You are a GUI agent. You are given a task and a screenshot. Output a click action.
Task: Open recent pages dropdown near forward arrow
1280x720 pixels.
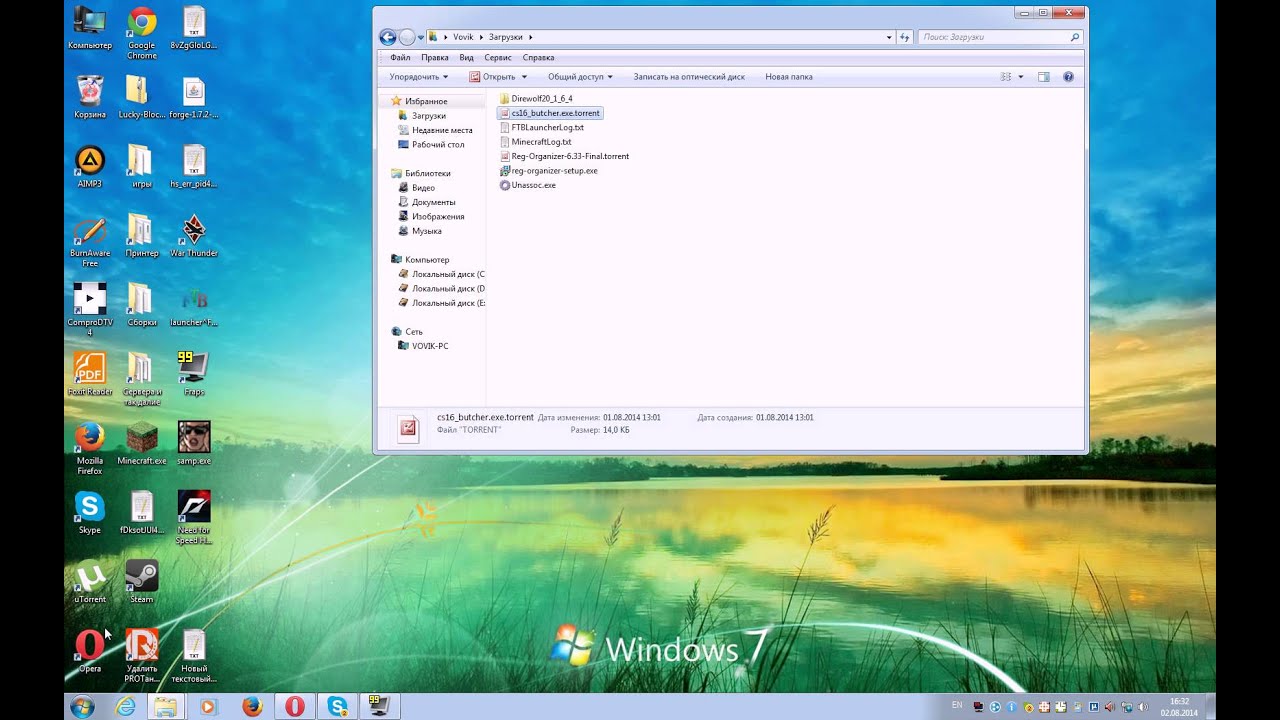tap(421, 37)
